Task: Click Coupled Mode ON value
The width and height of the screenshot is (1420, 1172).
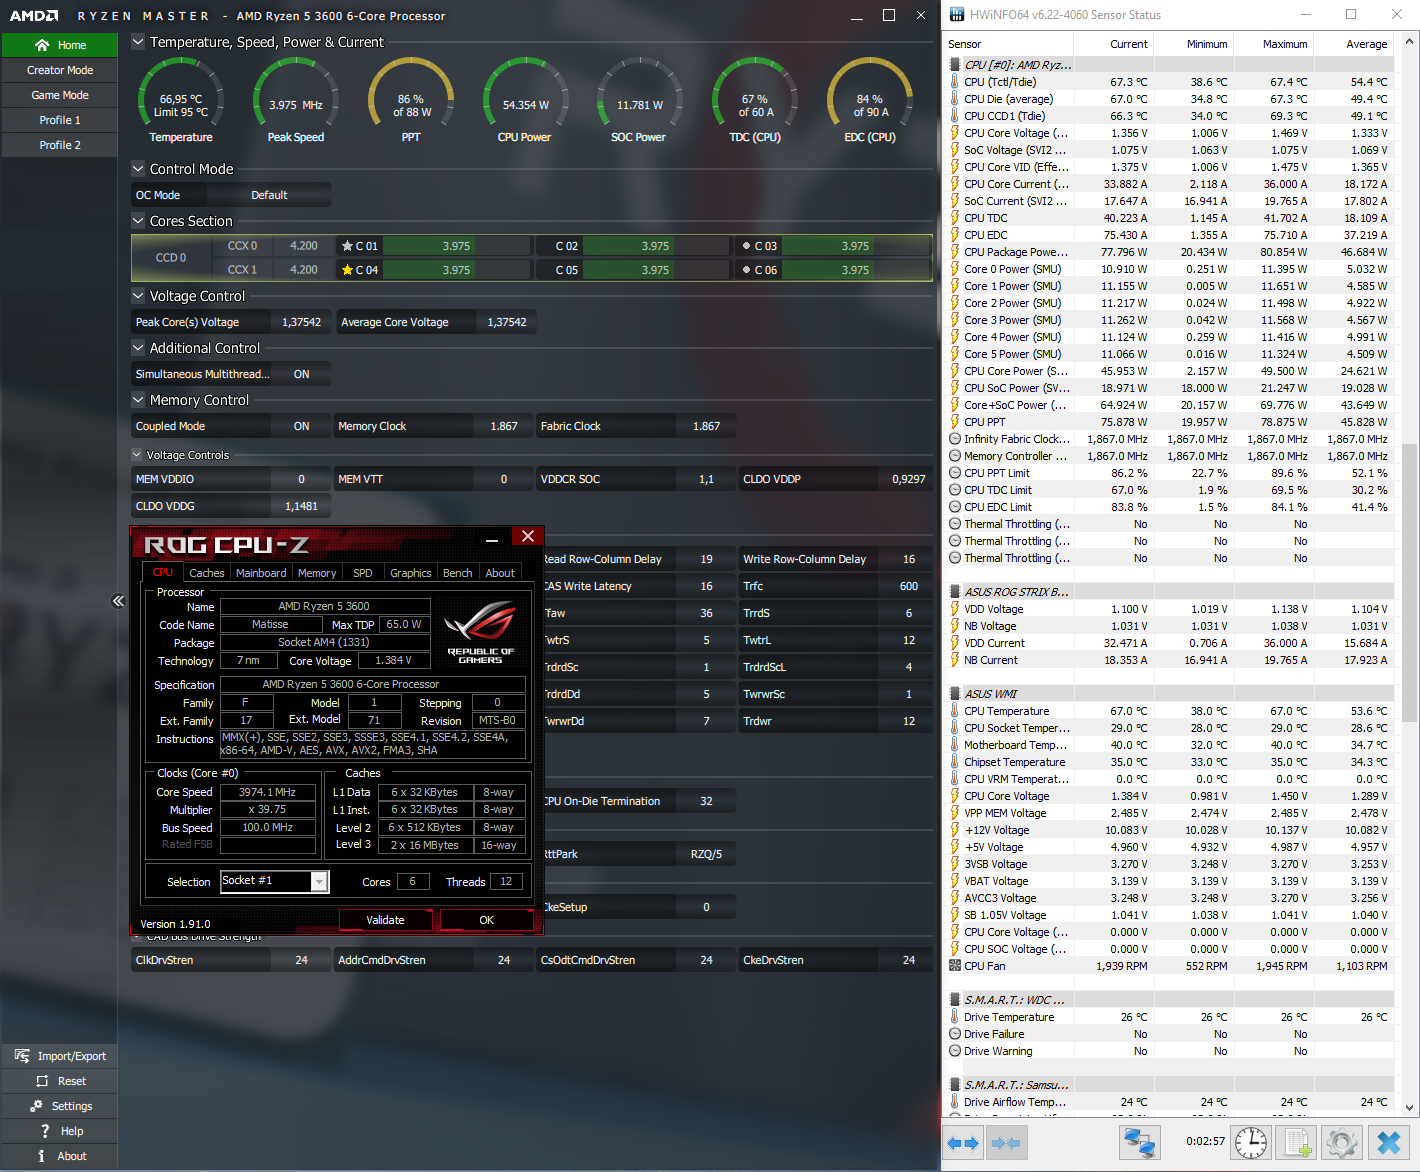Action: click(x=301, y=426)
